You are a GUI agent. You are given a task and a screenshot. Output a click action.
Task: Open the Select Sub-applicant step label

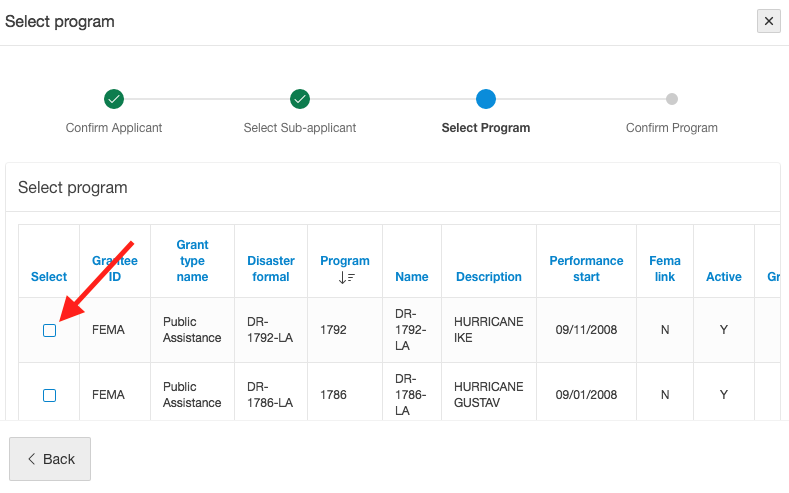point(300,128)
